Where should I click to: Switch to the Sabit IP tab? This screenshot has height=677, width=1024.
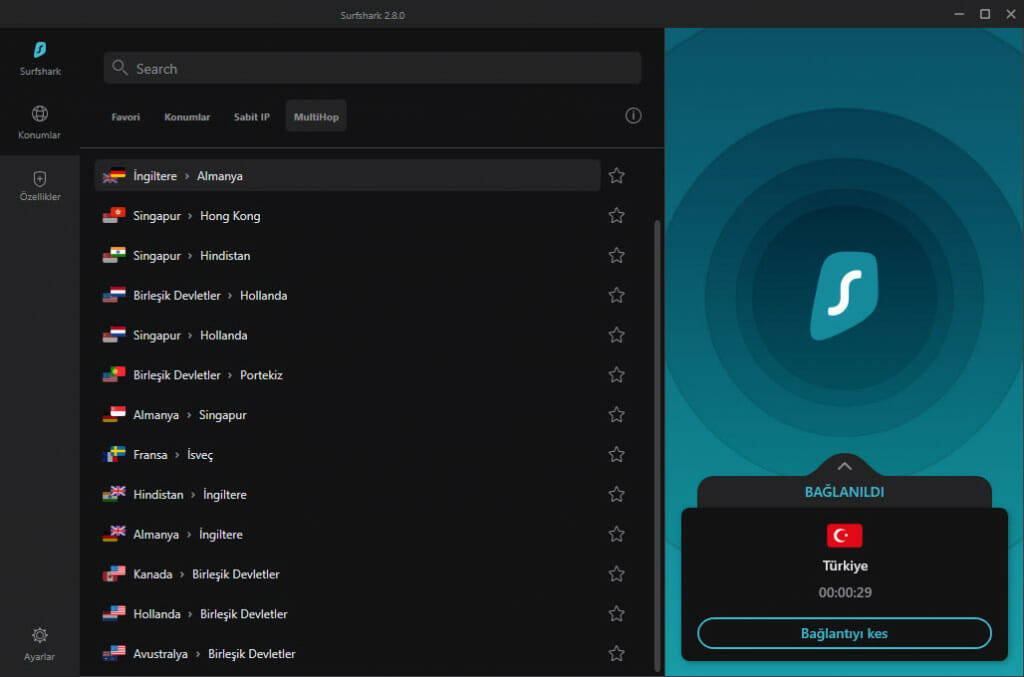(x=251, y=117)
